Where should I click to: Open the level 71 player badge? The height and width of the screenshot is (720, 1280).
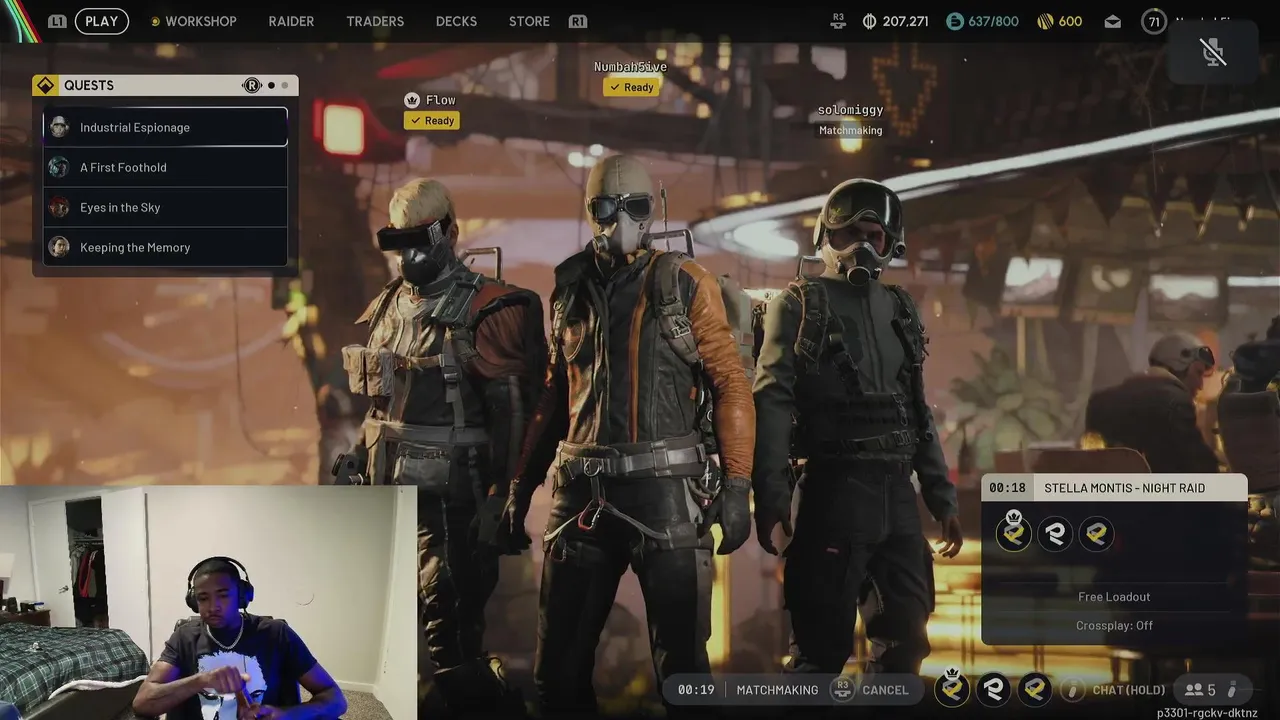coord(1154,21)
